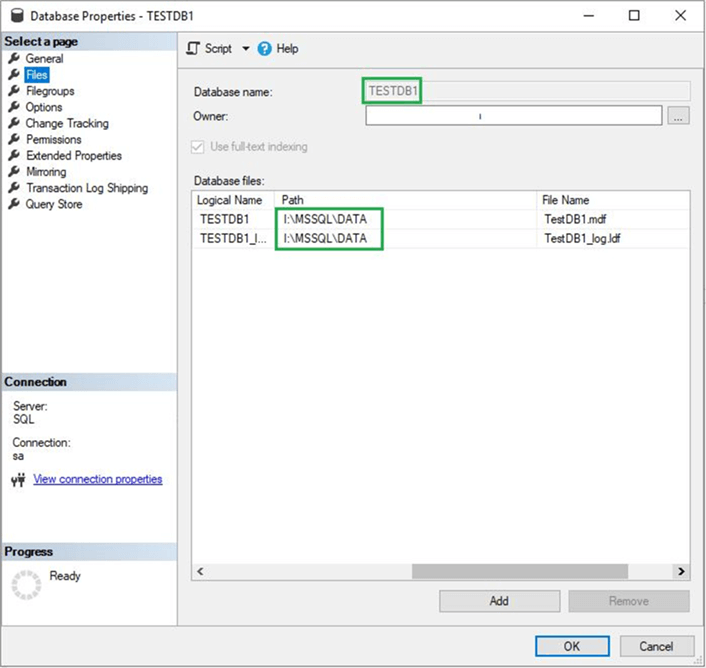Open the Change Tracking page
This screenshot has width=706, height=668.
pos(67,123)
